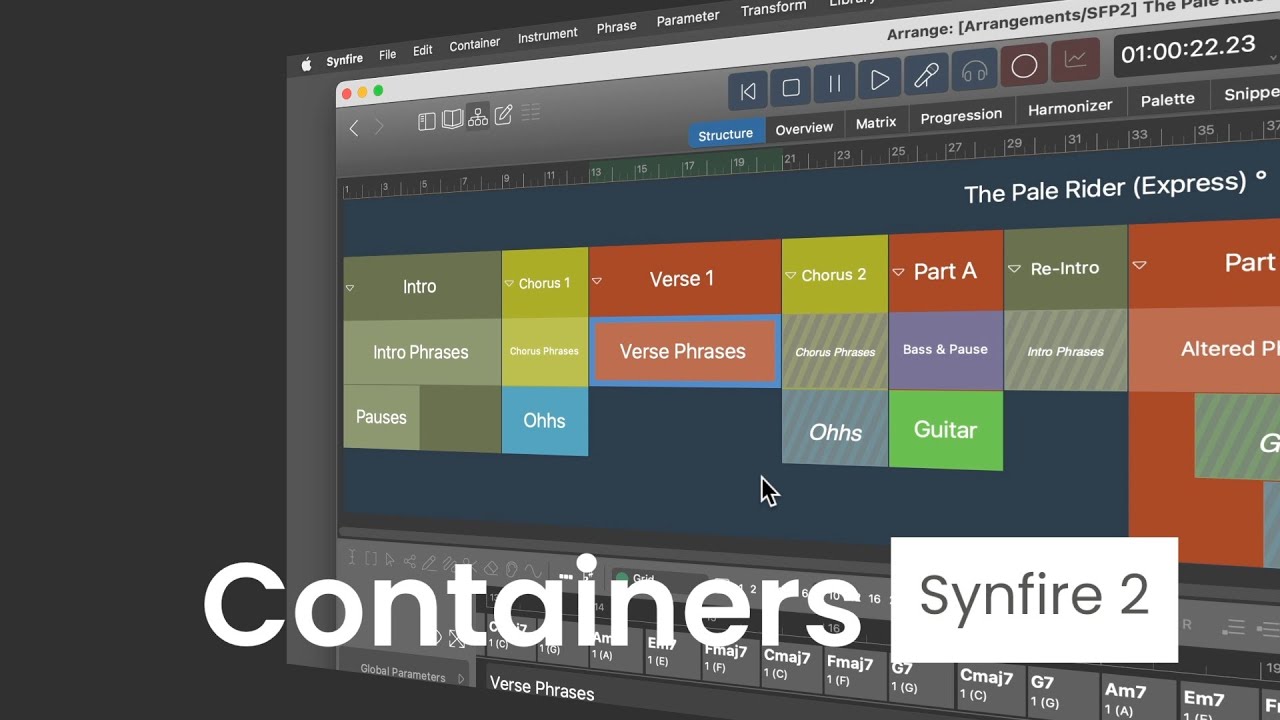The height and width of the screenshot is (720, 1280).
Task: Click measure 29 on the timeline ruler
Action: click(x=1014, y=144)
